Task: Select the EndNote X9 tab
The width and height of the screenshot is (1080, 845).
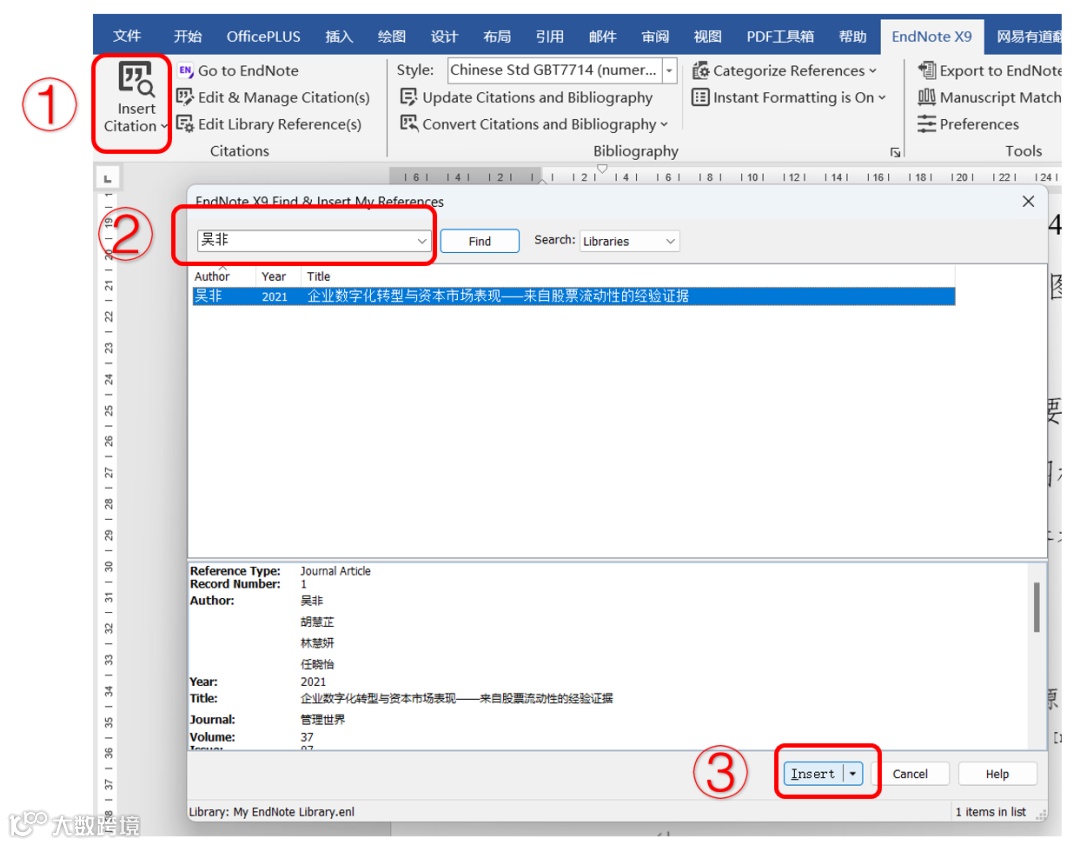Action: tap(931, 36)
